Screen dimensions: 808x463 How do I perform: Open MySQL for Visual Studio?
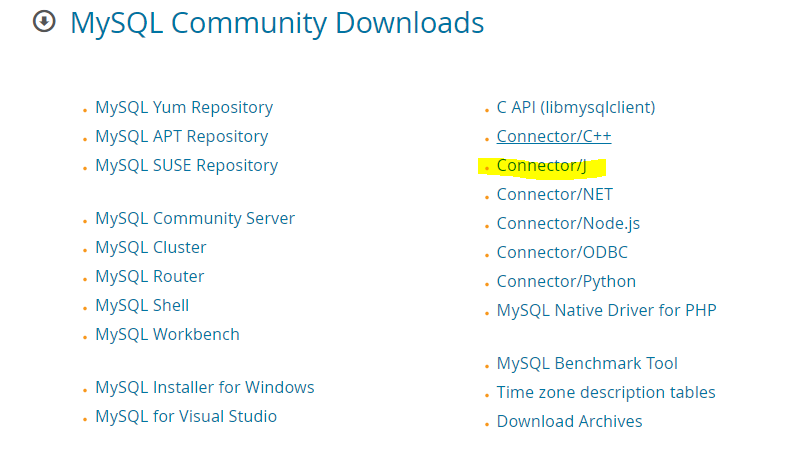[185, 416]
